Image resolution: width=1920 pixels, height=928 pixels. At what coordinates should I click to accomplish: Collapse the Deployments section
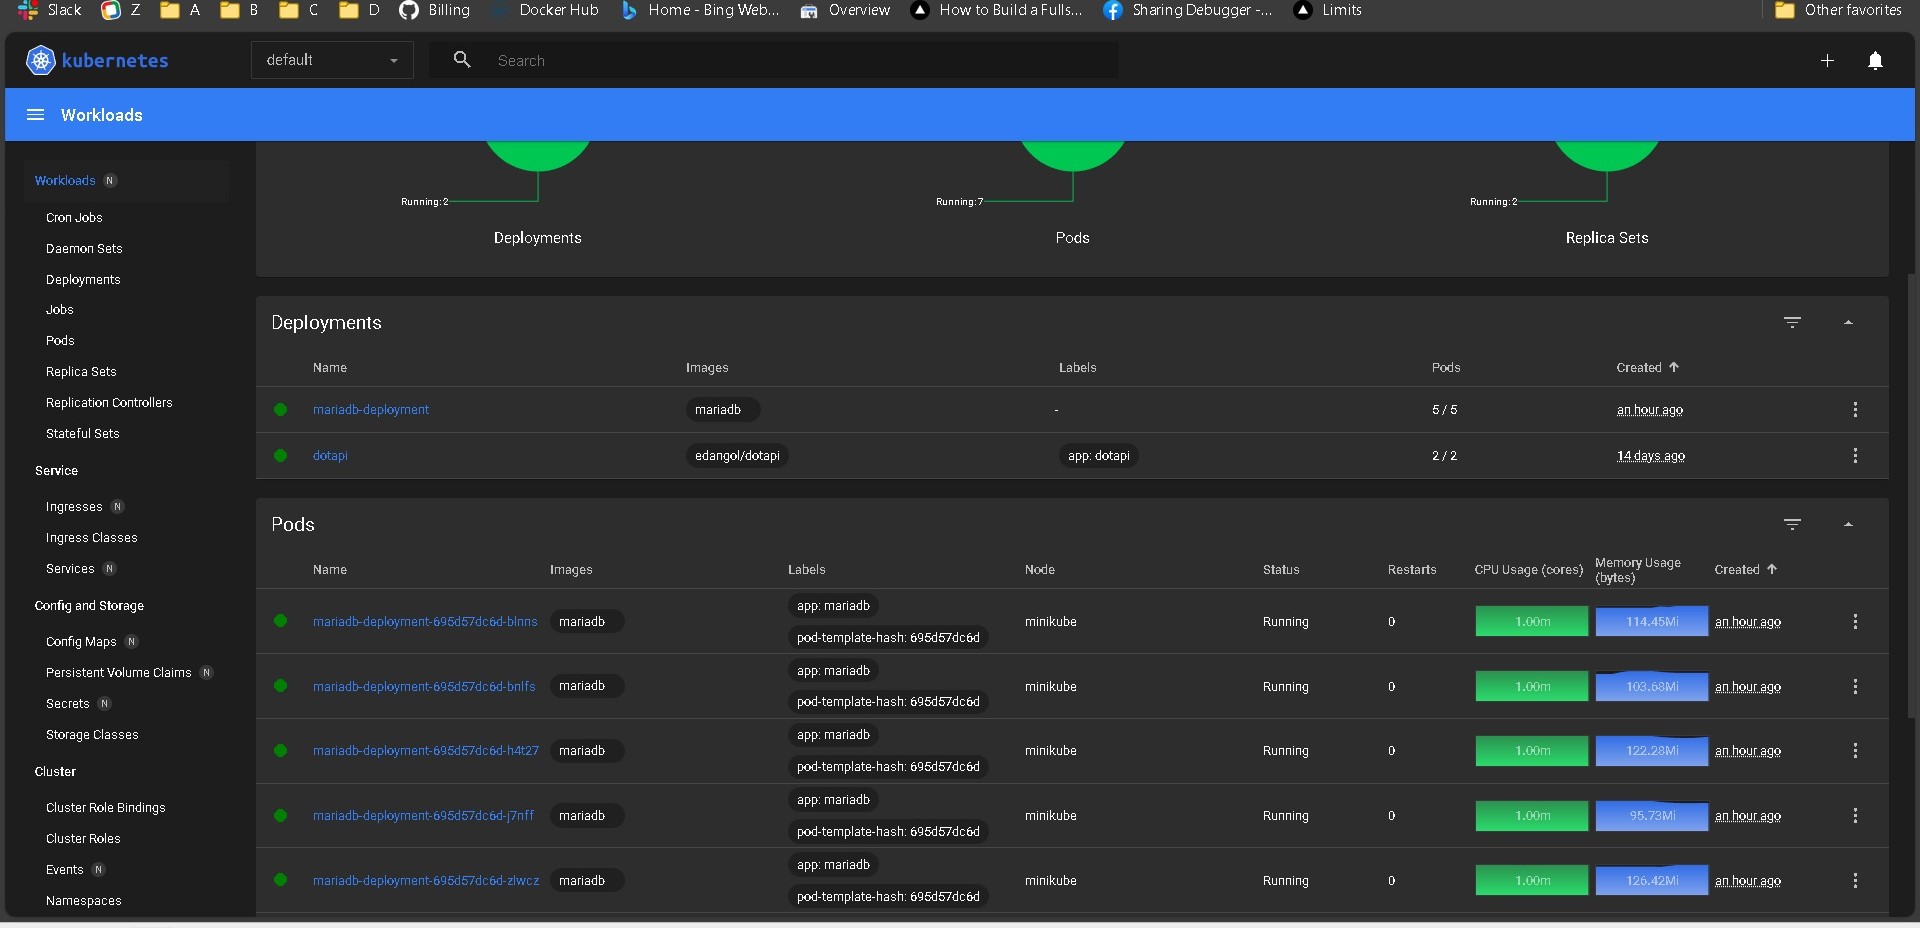tap(1848, 322)
